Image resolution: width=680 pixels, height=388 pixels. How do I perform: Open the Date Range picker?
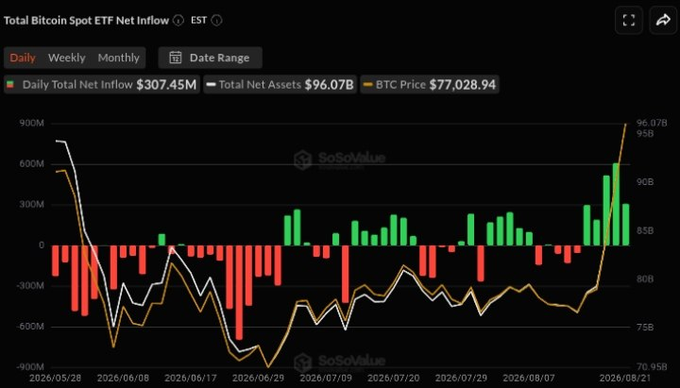pyautogui.click(x=210, y=58)
